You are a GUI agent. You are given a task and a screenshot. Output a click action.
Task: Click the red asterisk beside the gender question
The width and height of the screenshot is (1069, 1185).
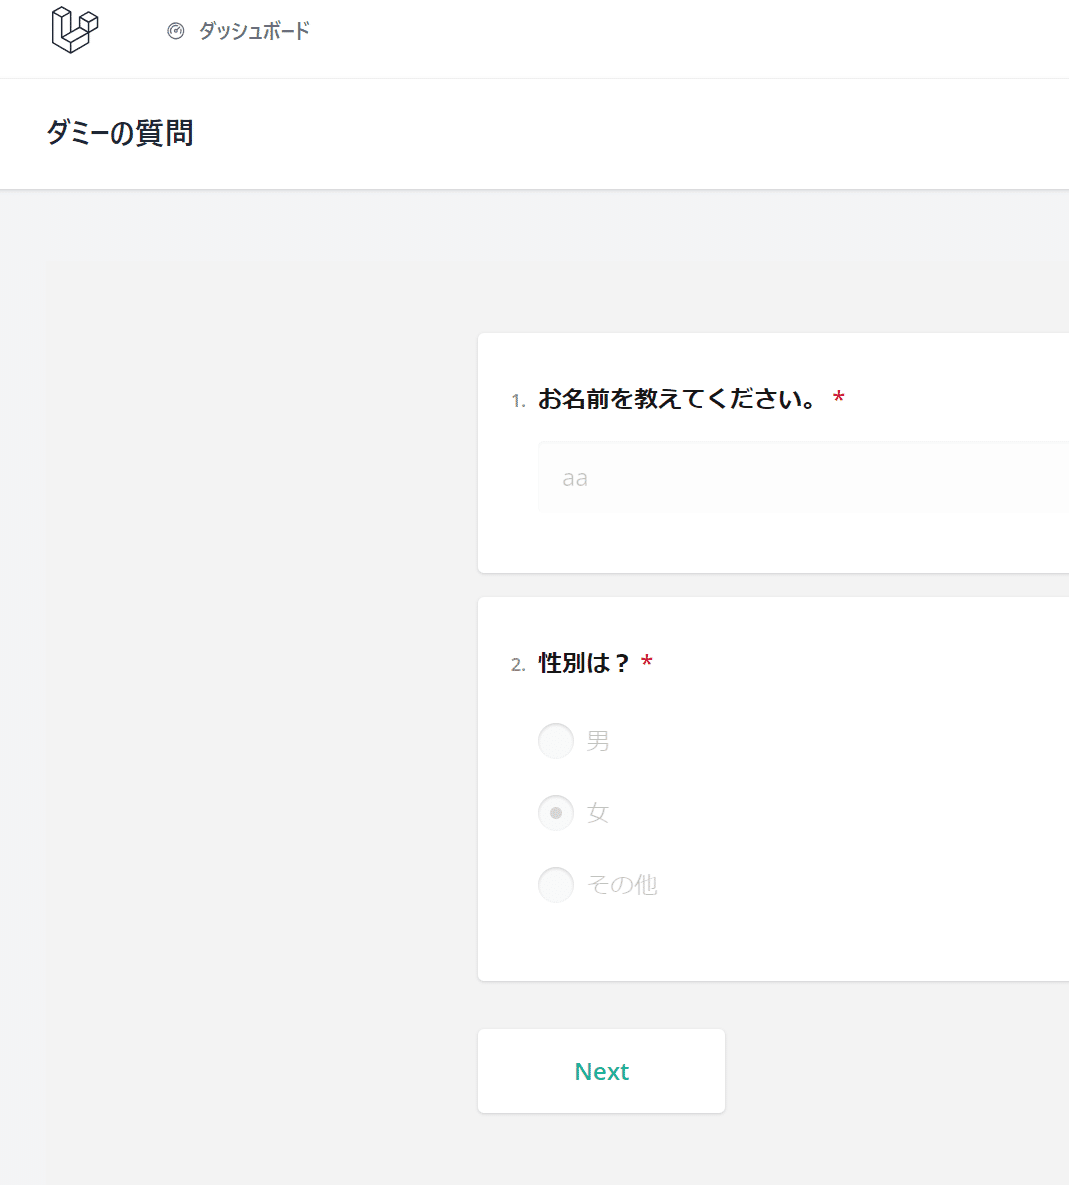point(647,662)
